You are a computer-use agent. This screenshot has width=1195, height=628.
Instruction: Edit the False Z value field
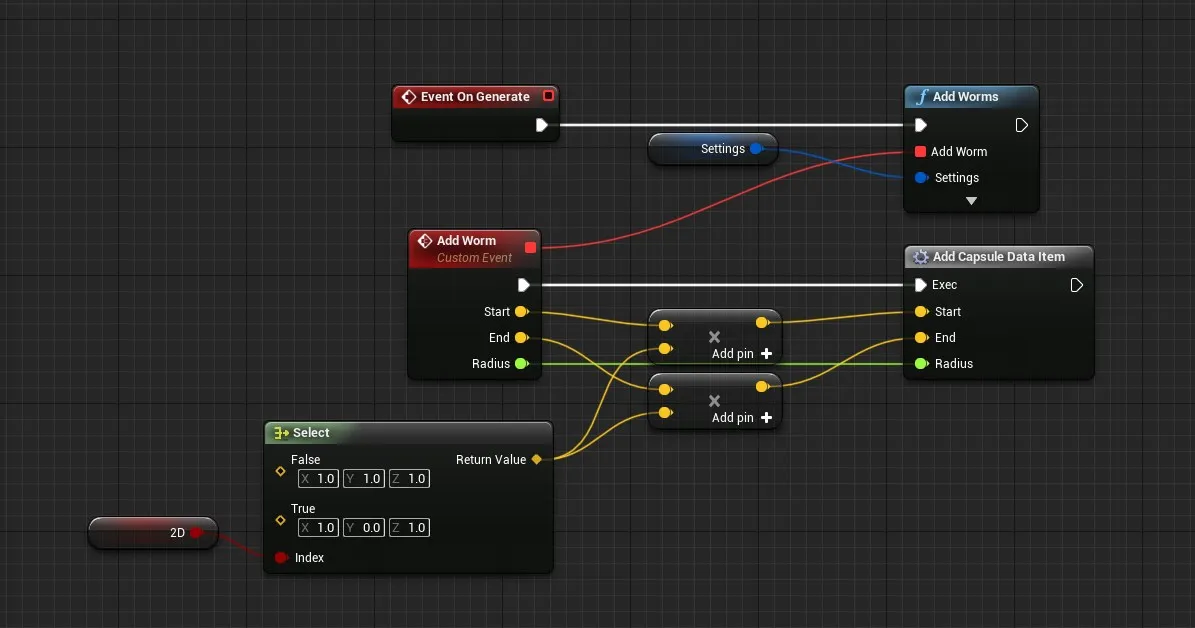416,479
